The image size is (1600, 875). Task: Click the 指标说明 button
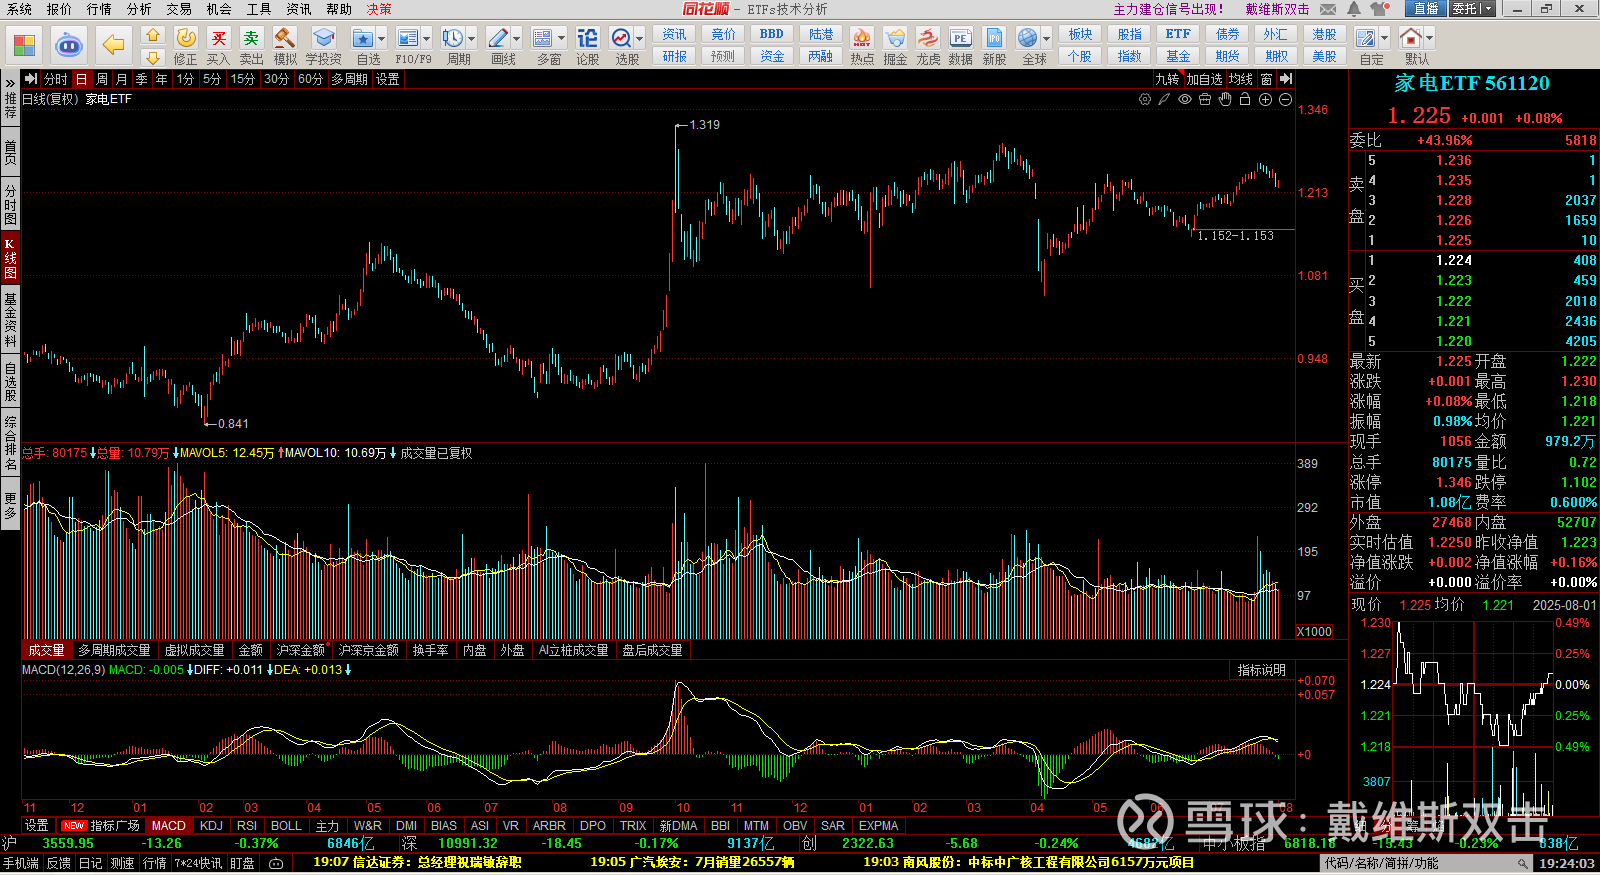tap(1262, 670)
